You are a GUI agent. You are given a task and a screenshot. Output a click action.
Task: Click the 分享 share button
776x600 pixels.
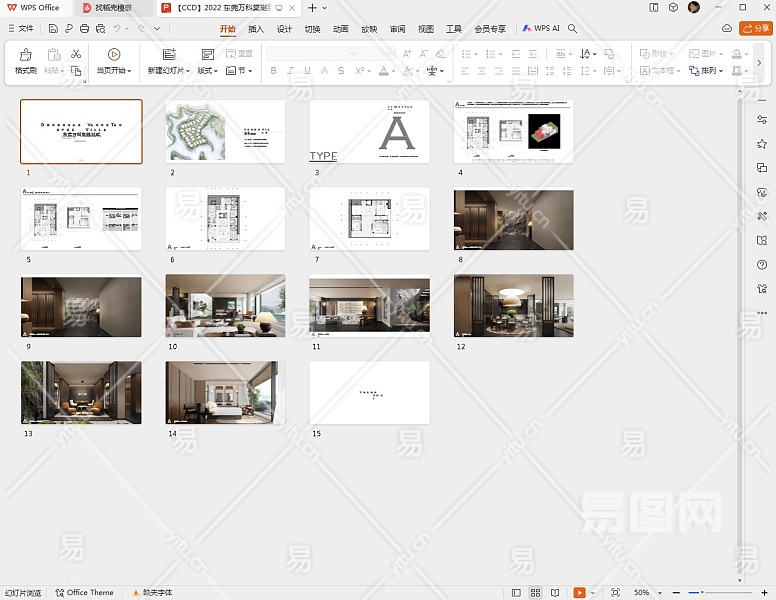coord(755,29)
